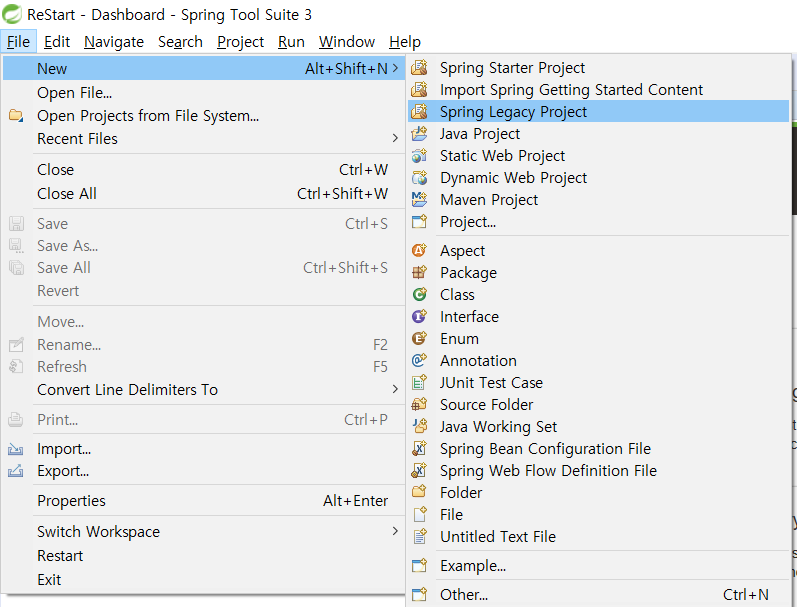Expand the New submenu arrow
The width and height of the screenshot is (797, 607).
(x=395, y=68)
